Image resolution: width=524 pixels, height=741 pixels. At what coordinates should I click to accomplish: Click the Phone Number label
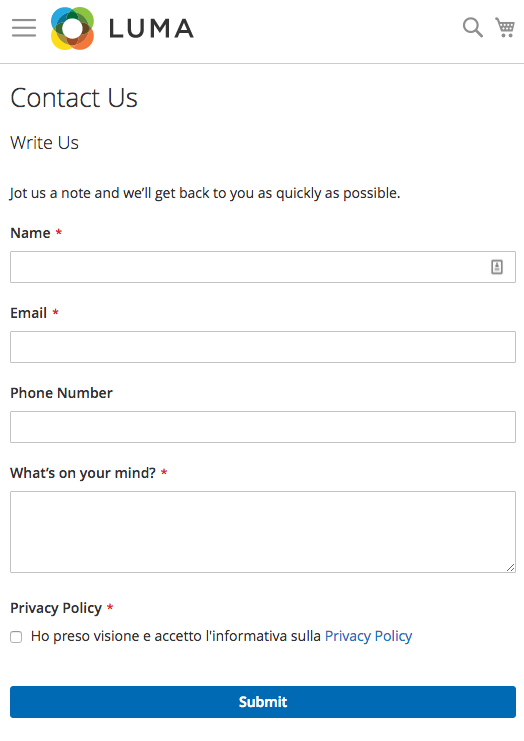coord(61,393)
